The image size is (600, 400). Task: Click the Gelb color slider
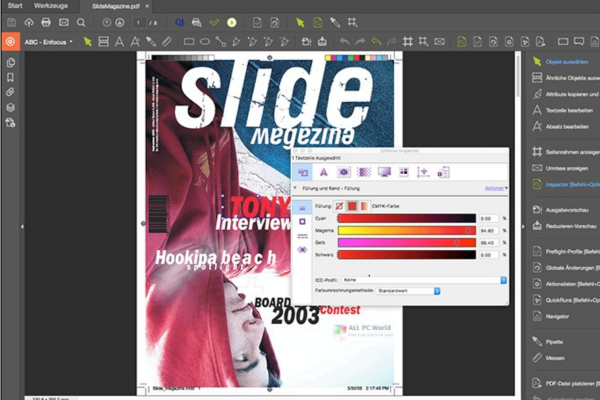point(406,243)
